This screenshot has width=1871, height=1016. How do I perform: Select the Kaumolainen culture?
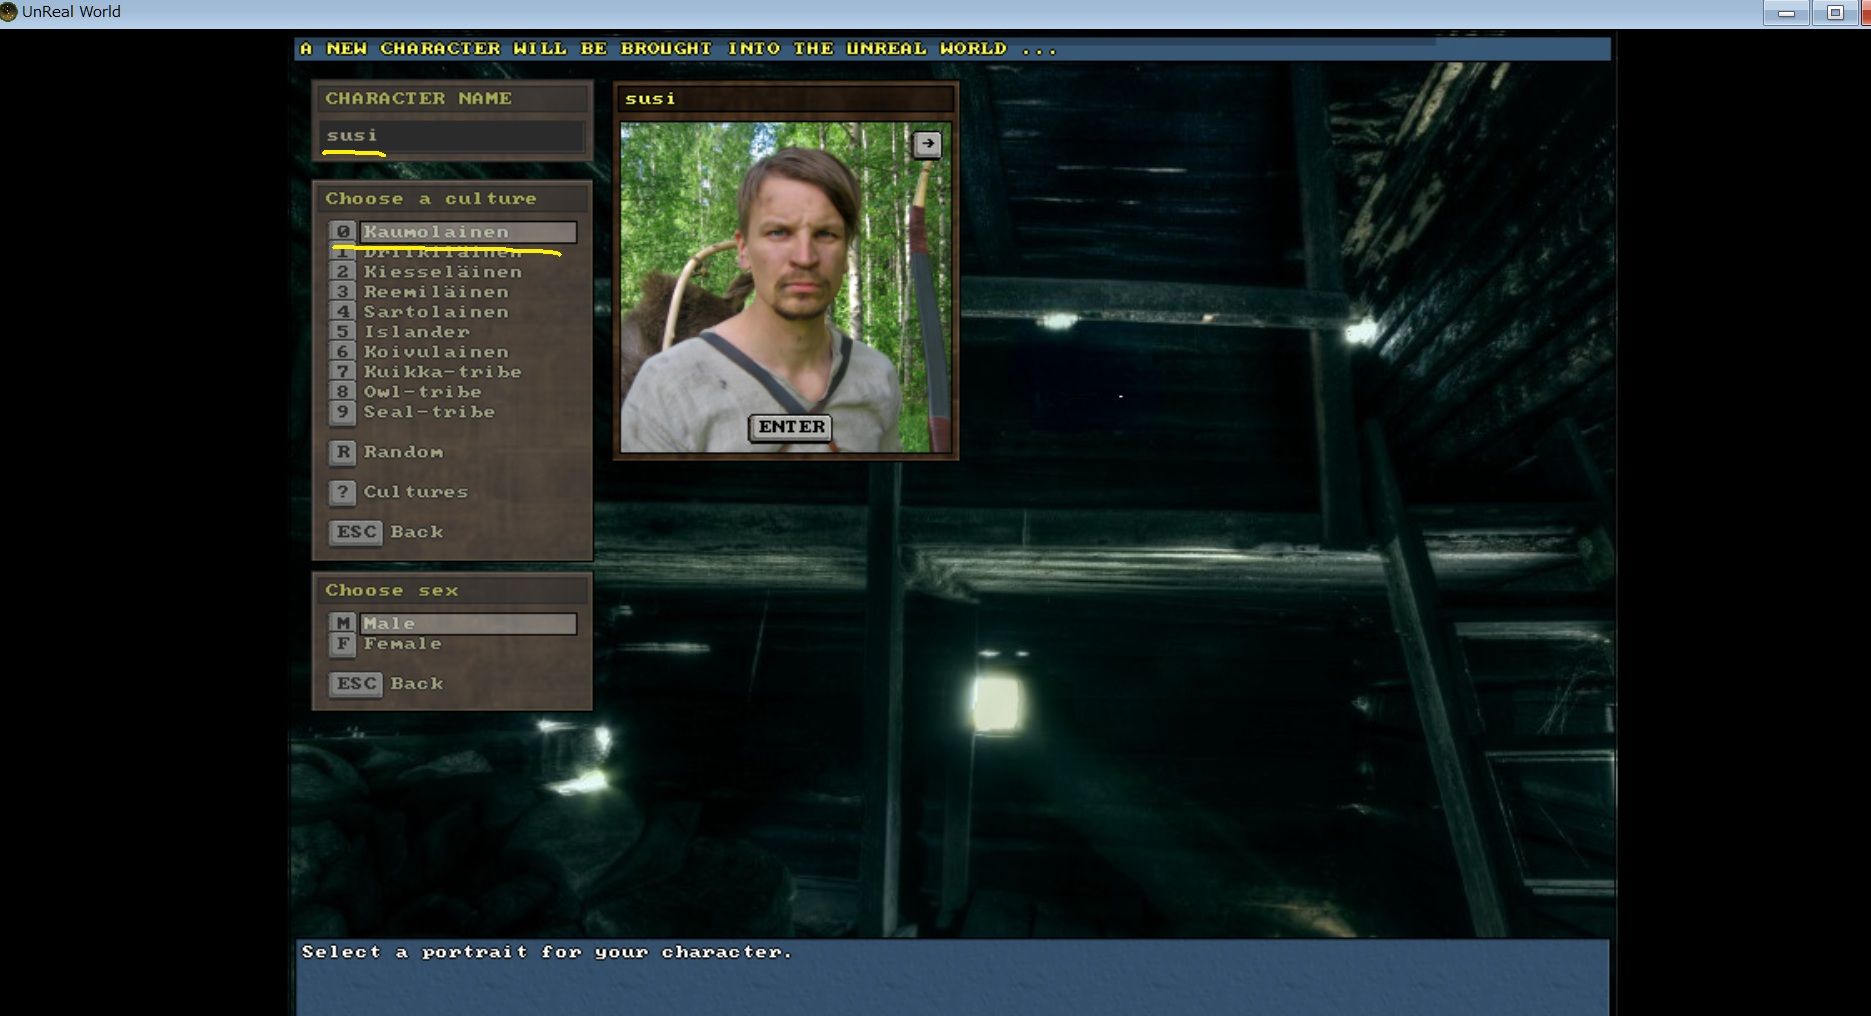453,232
